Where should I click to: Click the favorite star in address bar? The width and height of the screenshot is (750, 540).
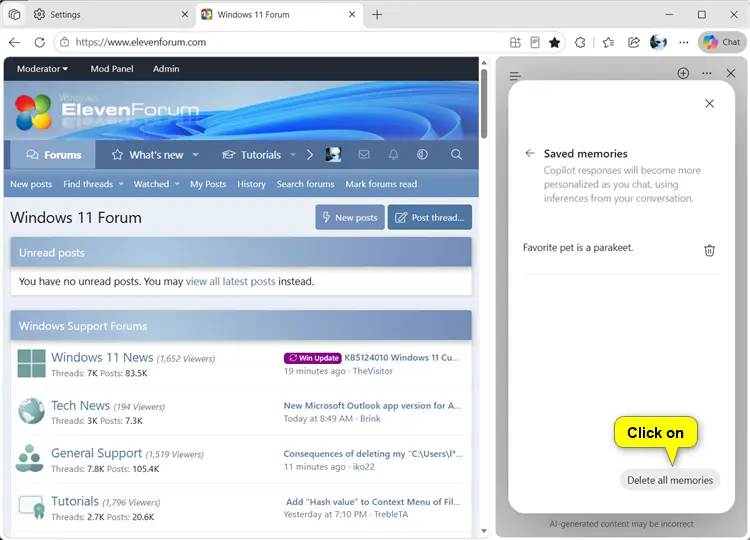(x=554, y=43)
